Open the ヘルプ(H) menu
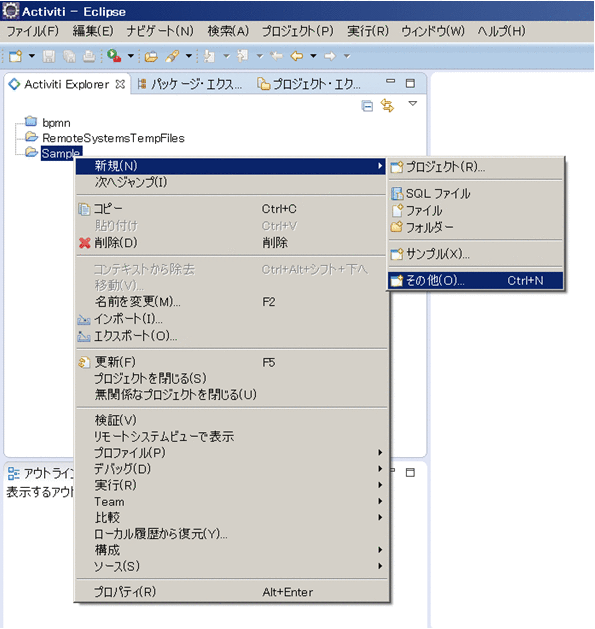 pyautogui.click(x=501, y=31)
